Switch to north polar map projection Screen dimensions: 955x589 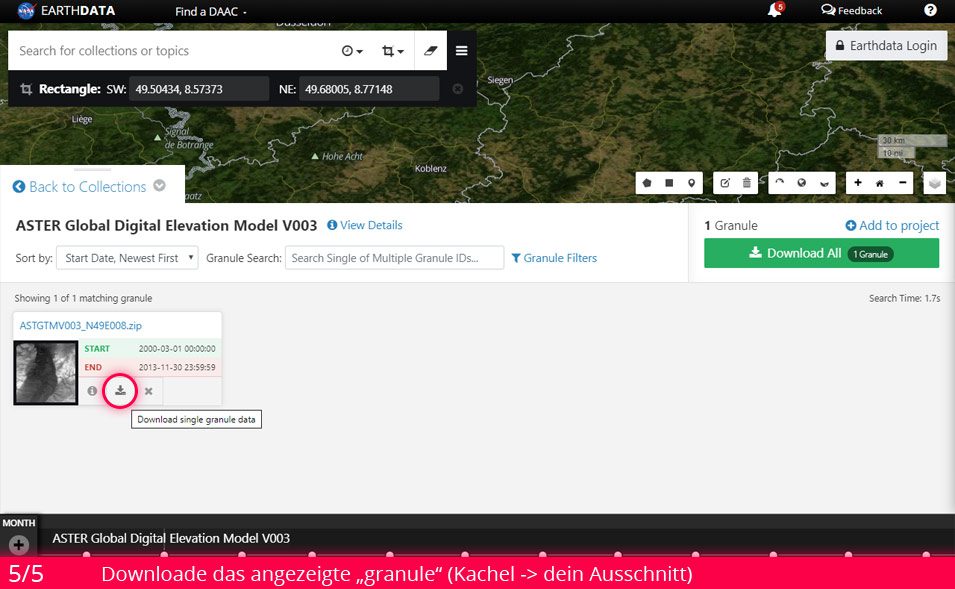tap(780, 183)
